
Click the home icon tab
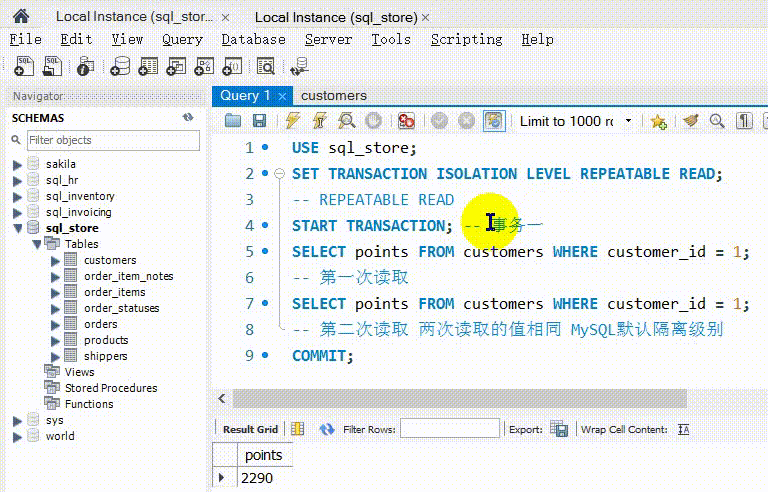[21, 17]
